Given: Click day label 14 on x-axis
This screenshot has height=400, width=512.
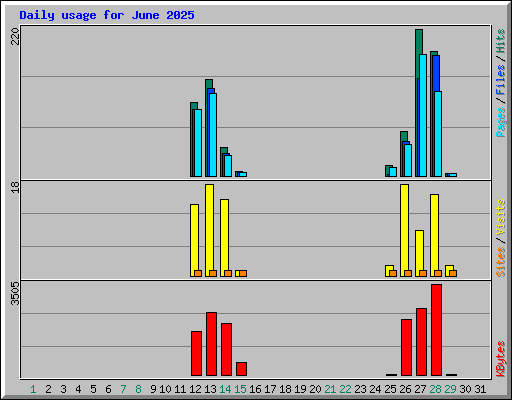Looking at the screenshot, I should coord(225,389).
